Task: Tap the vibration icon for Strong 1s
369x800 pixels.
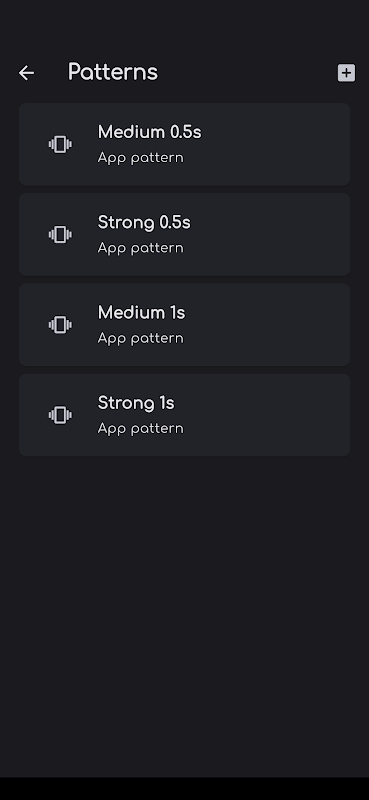Action: [60, 415]
